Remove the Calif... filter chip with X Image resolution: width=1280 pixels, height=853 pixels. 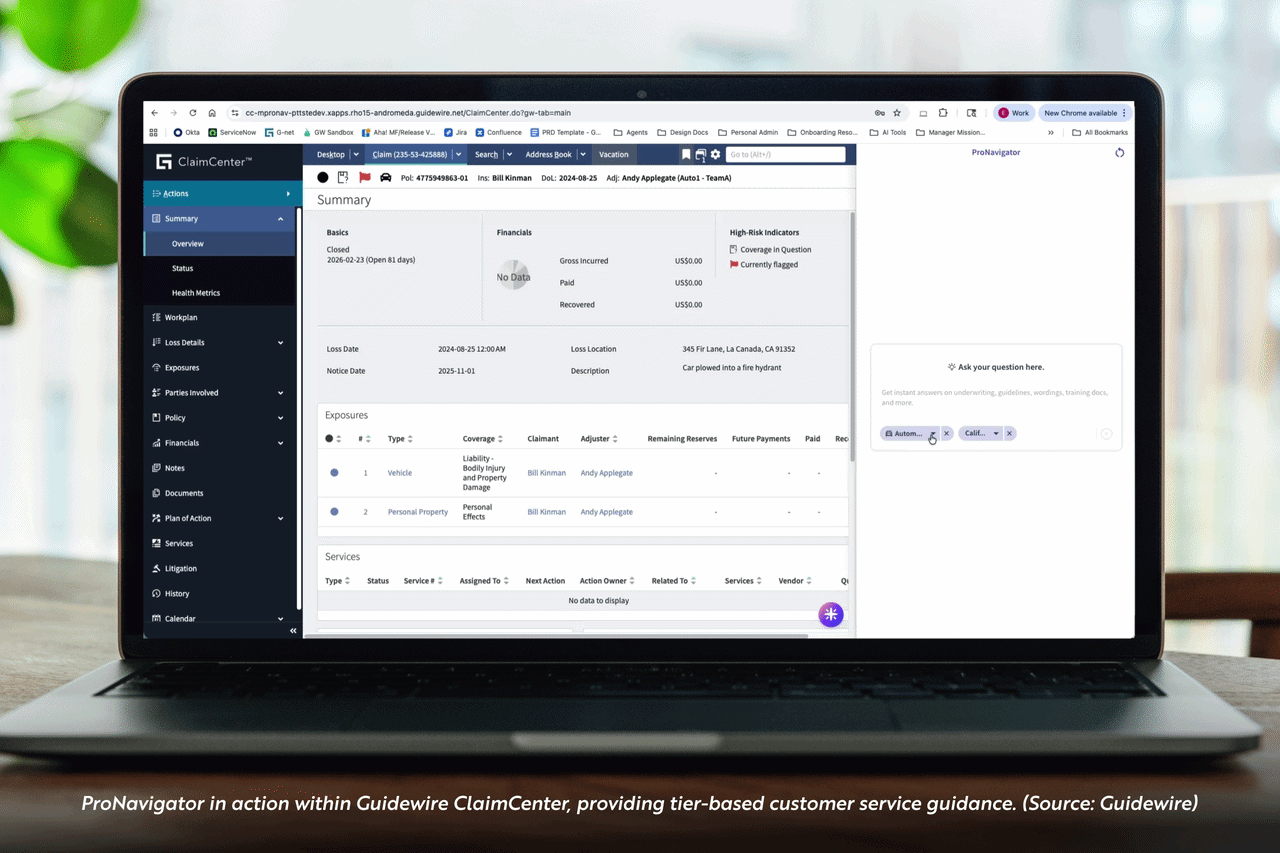tap(1010, 433)
